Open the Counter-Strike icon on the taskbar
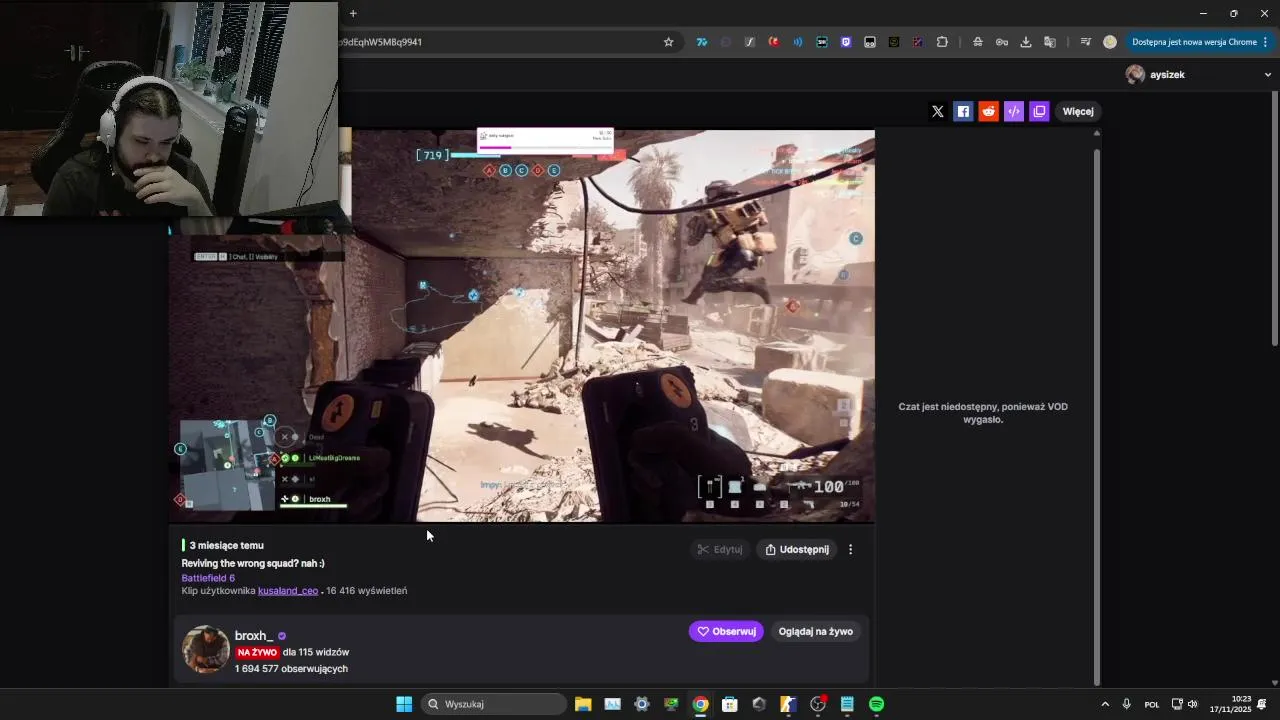Viewport: 1280px width, 720px height. click(x=788, y=704)
